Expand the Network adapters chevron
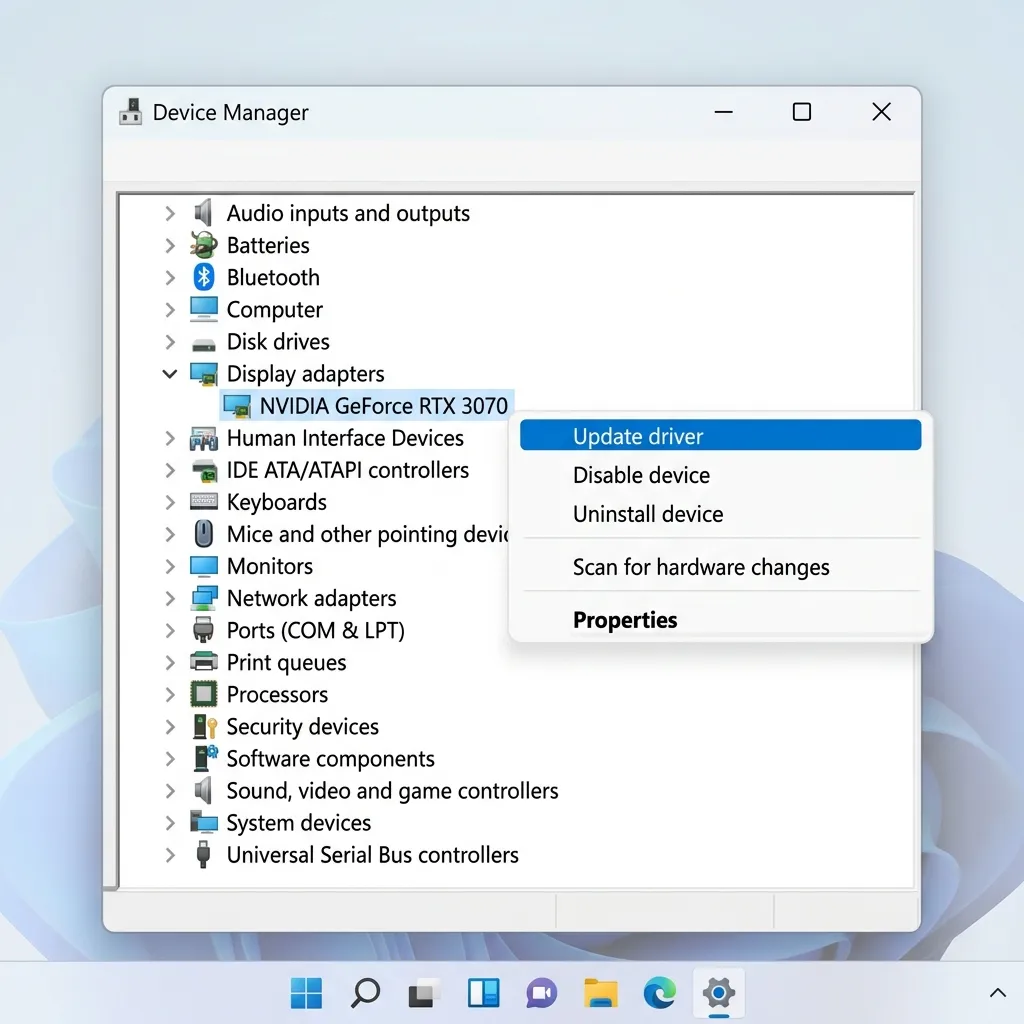The image size is (1024, 1024). (x=170, y=598)
